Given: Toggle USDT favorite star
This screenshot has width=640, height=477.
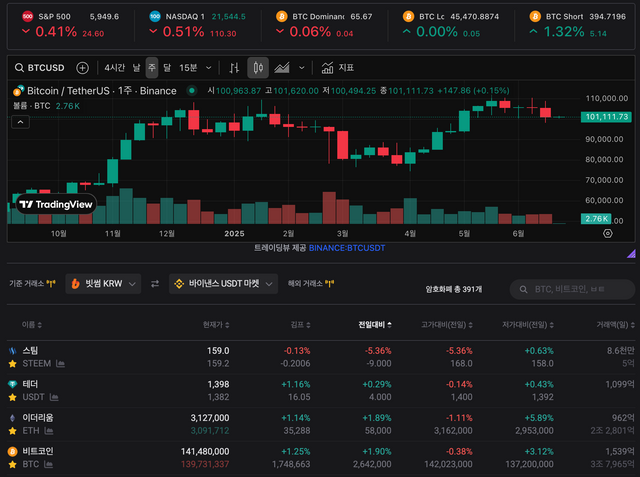Looking at the screenshot, I should pyautogui.click(x=13, y=397).
